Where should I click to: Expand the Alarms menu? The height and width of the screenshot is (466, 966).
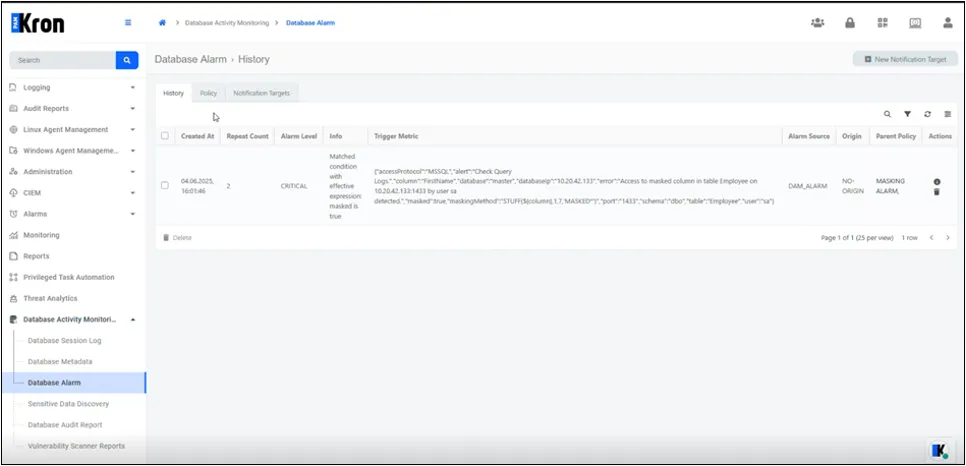(x=73, y=214)
